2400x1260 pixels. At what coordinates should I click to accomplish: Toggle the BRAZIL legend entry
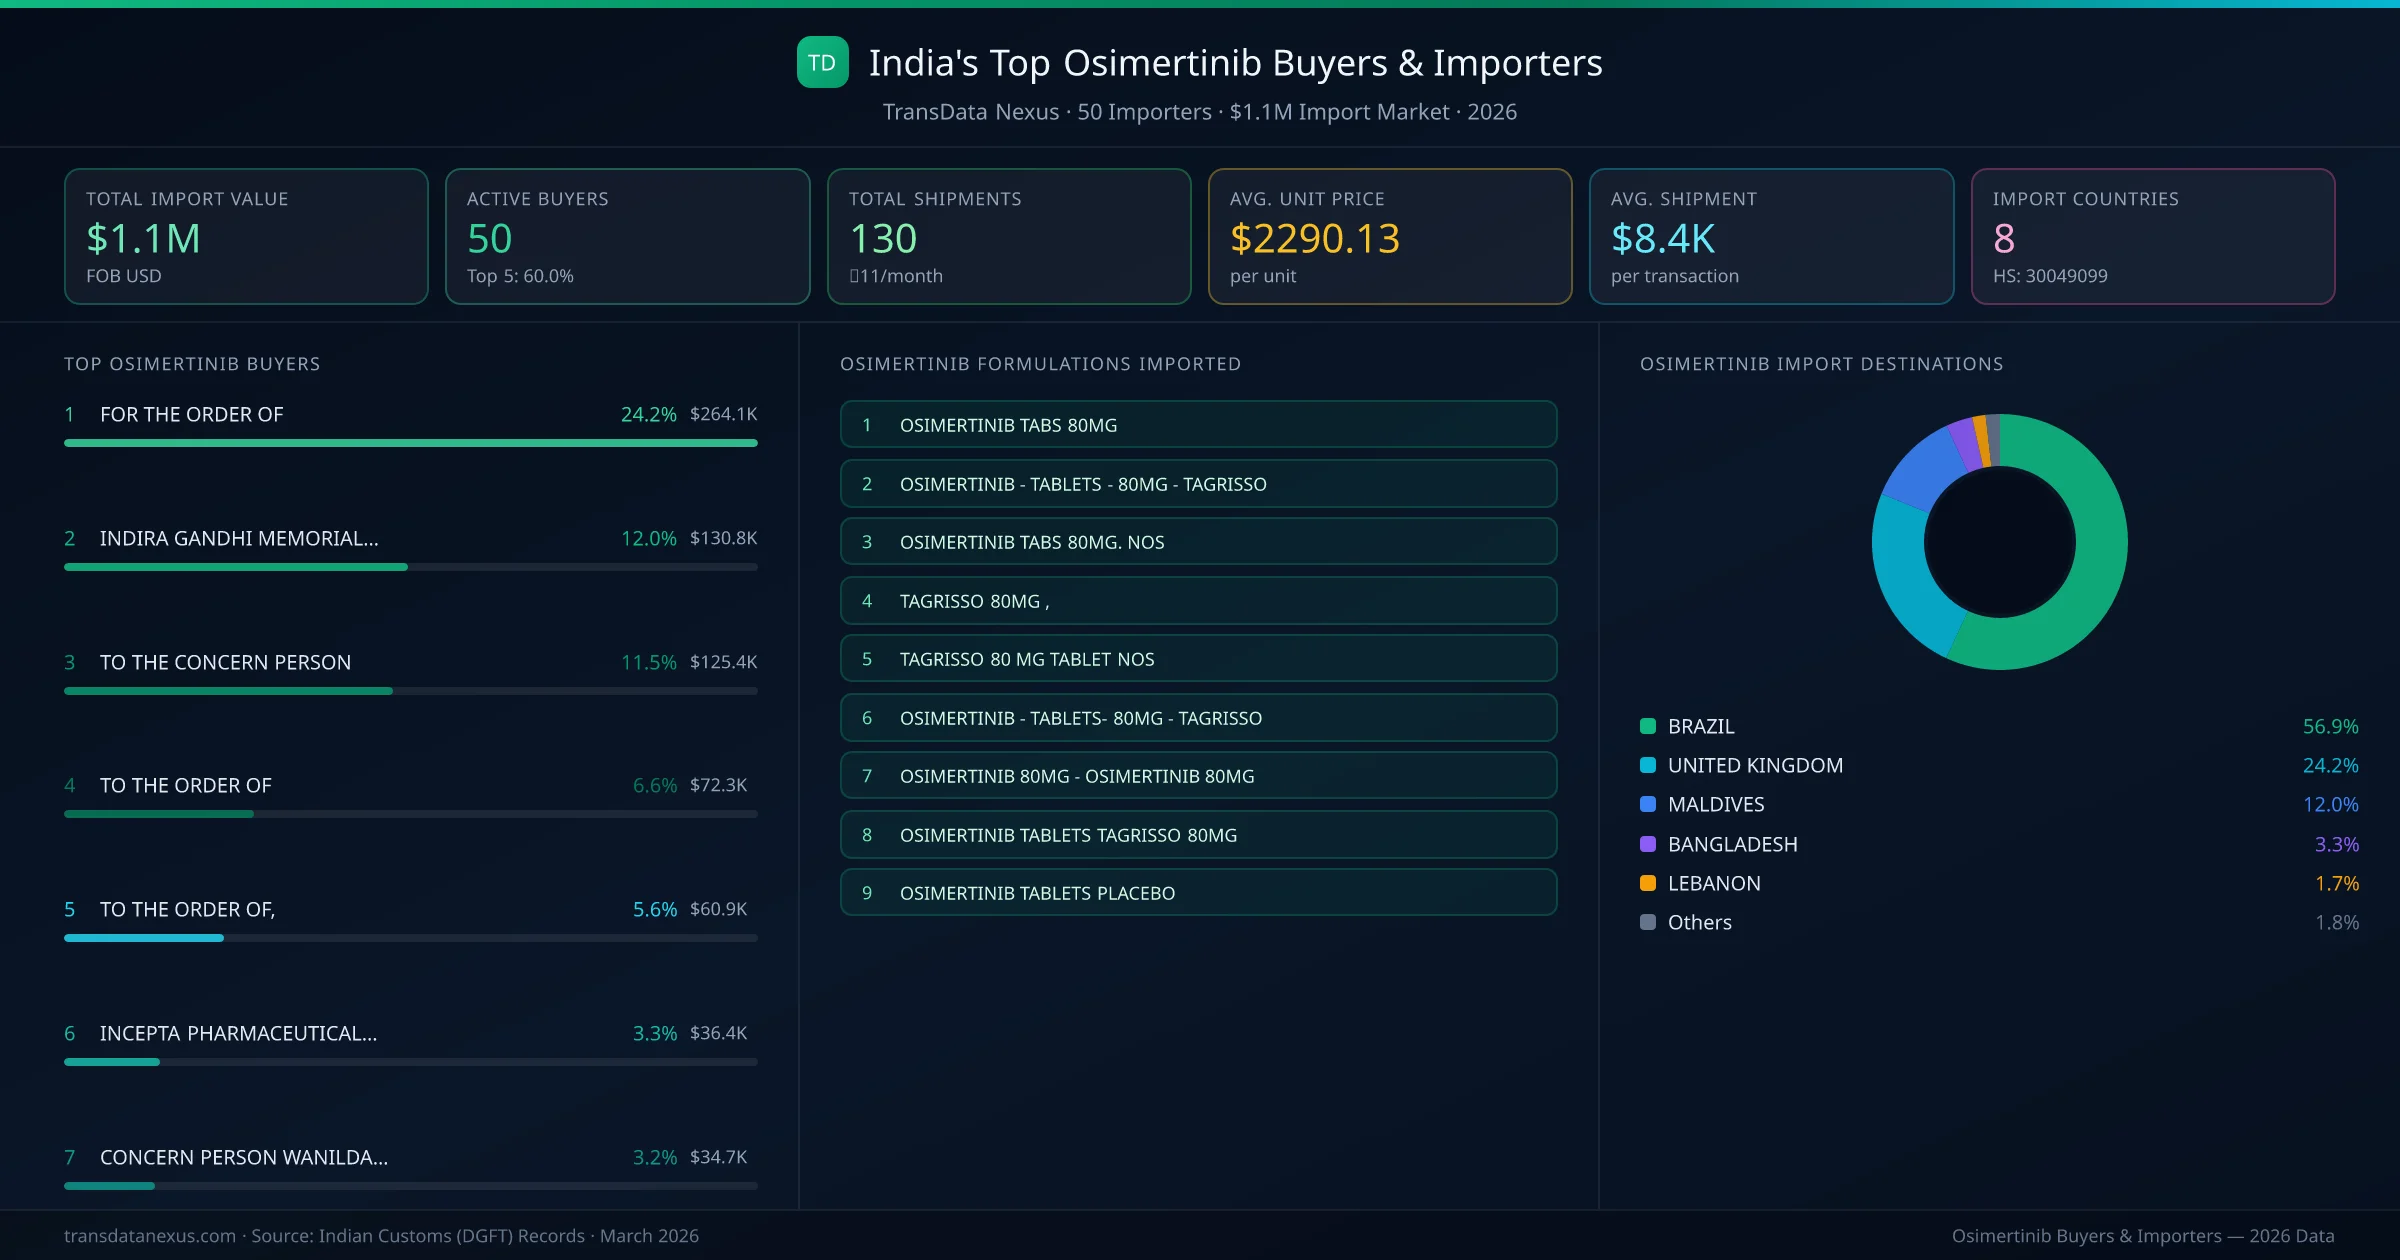coord(1700,726)
